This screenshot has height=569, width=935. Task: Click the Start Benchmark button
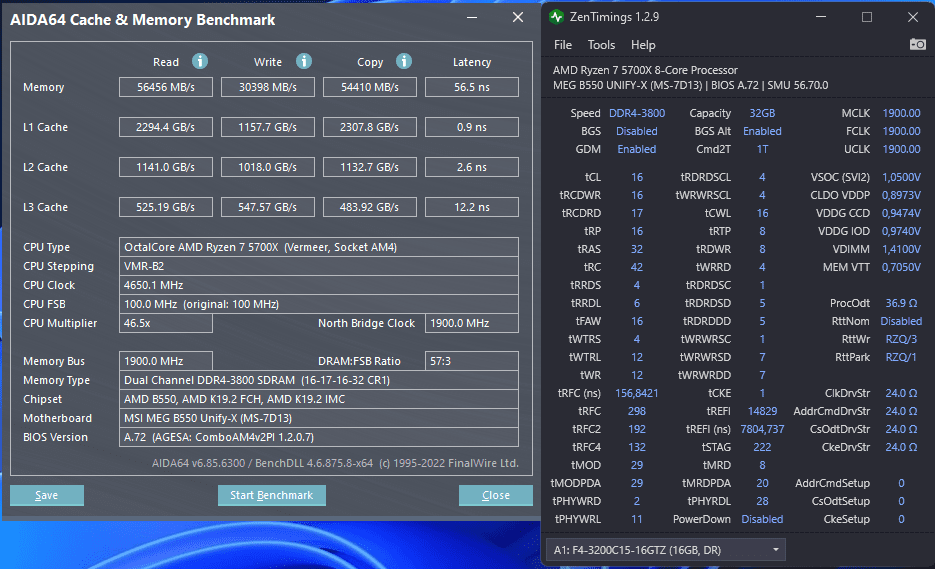coord(271,495)
